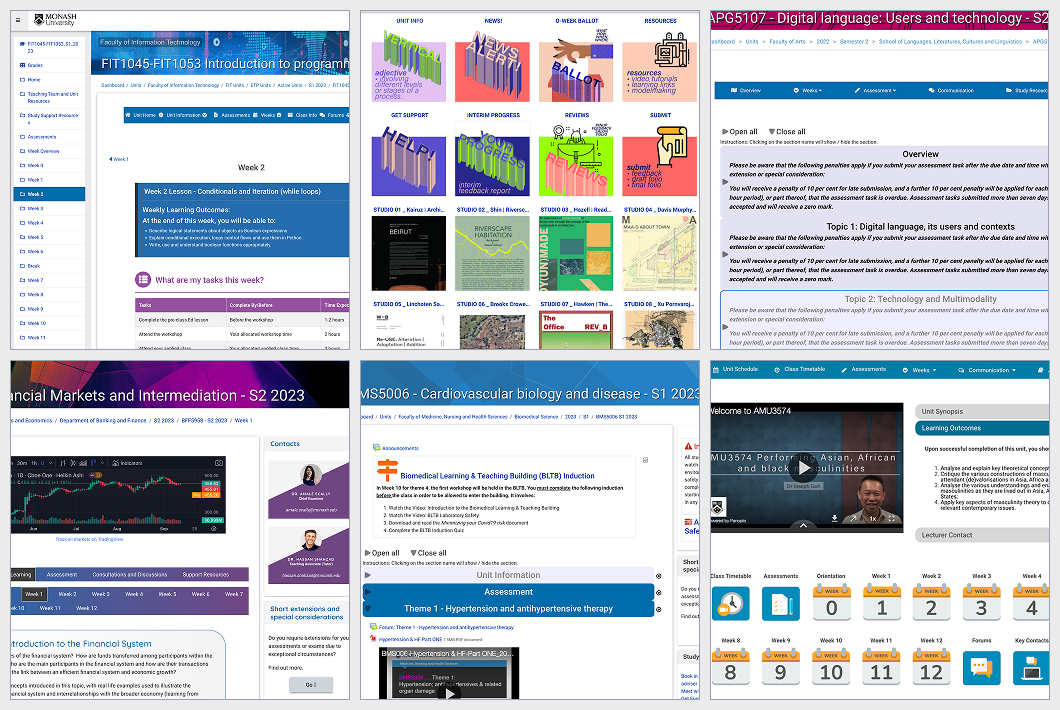Viewport: 1060px width, 710px height.
Task: Click the O-Week BALLOT graphic tile
Action: click(577, 65)
